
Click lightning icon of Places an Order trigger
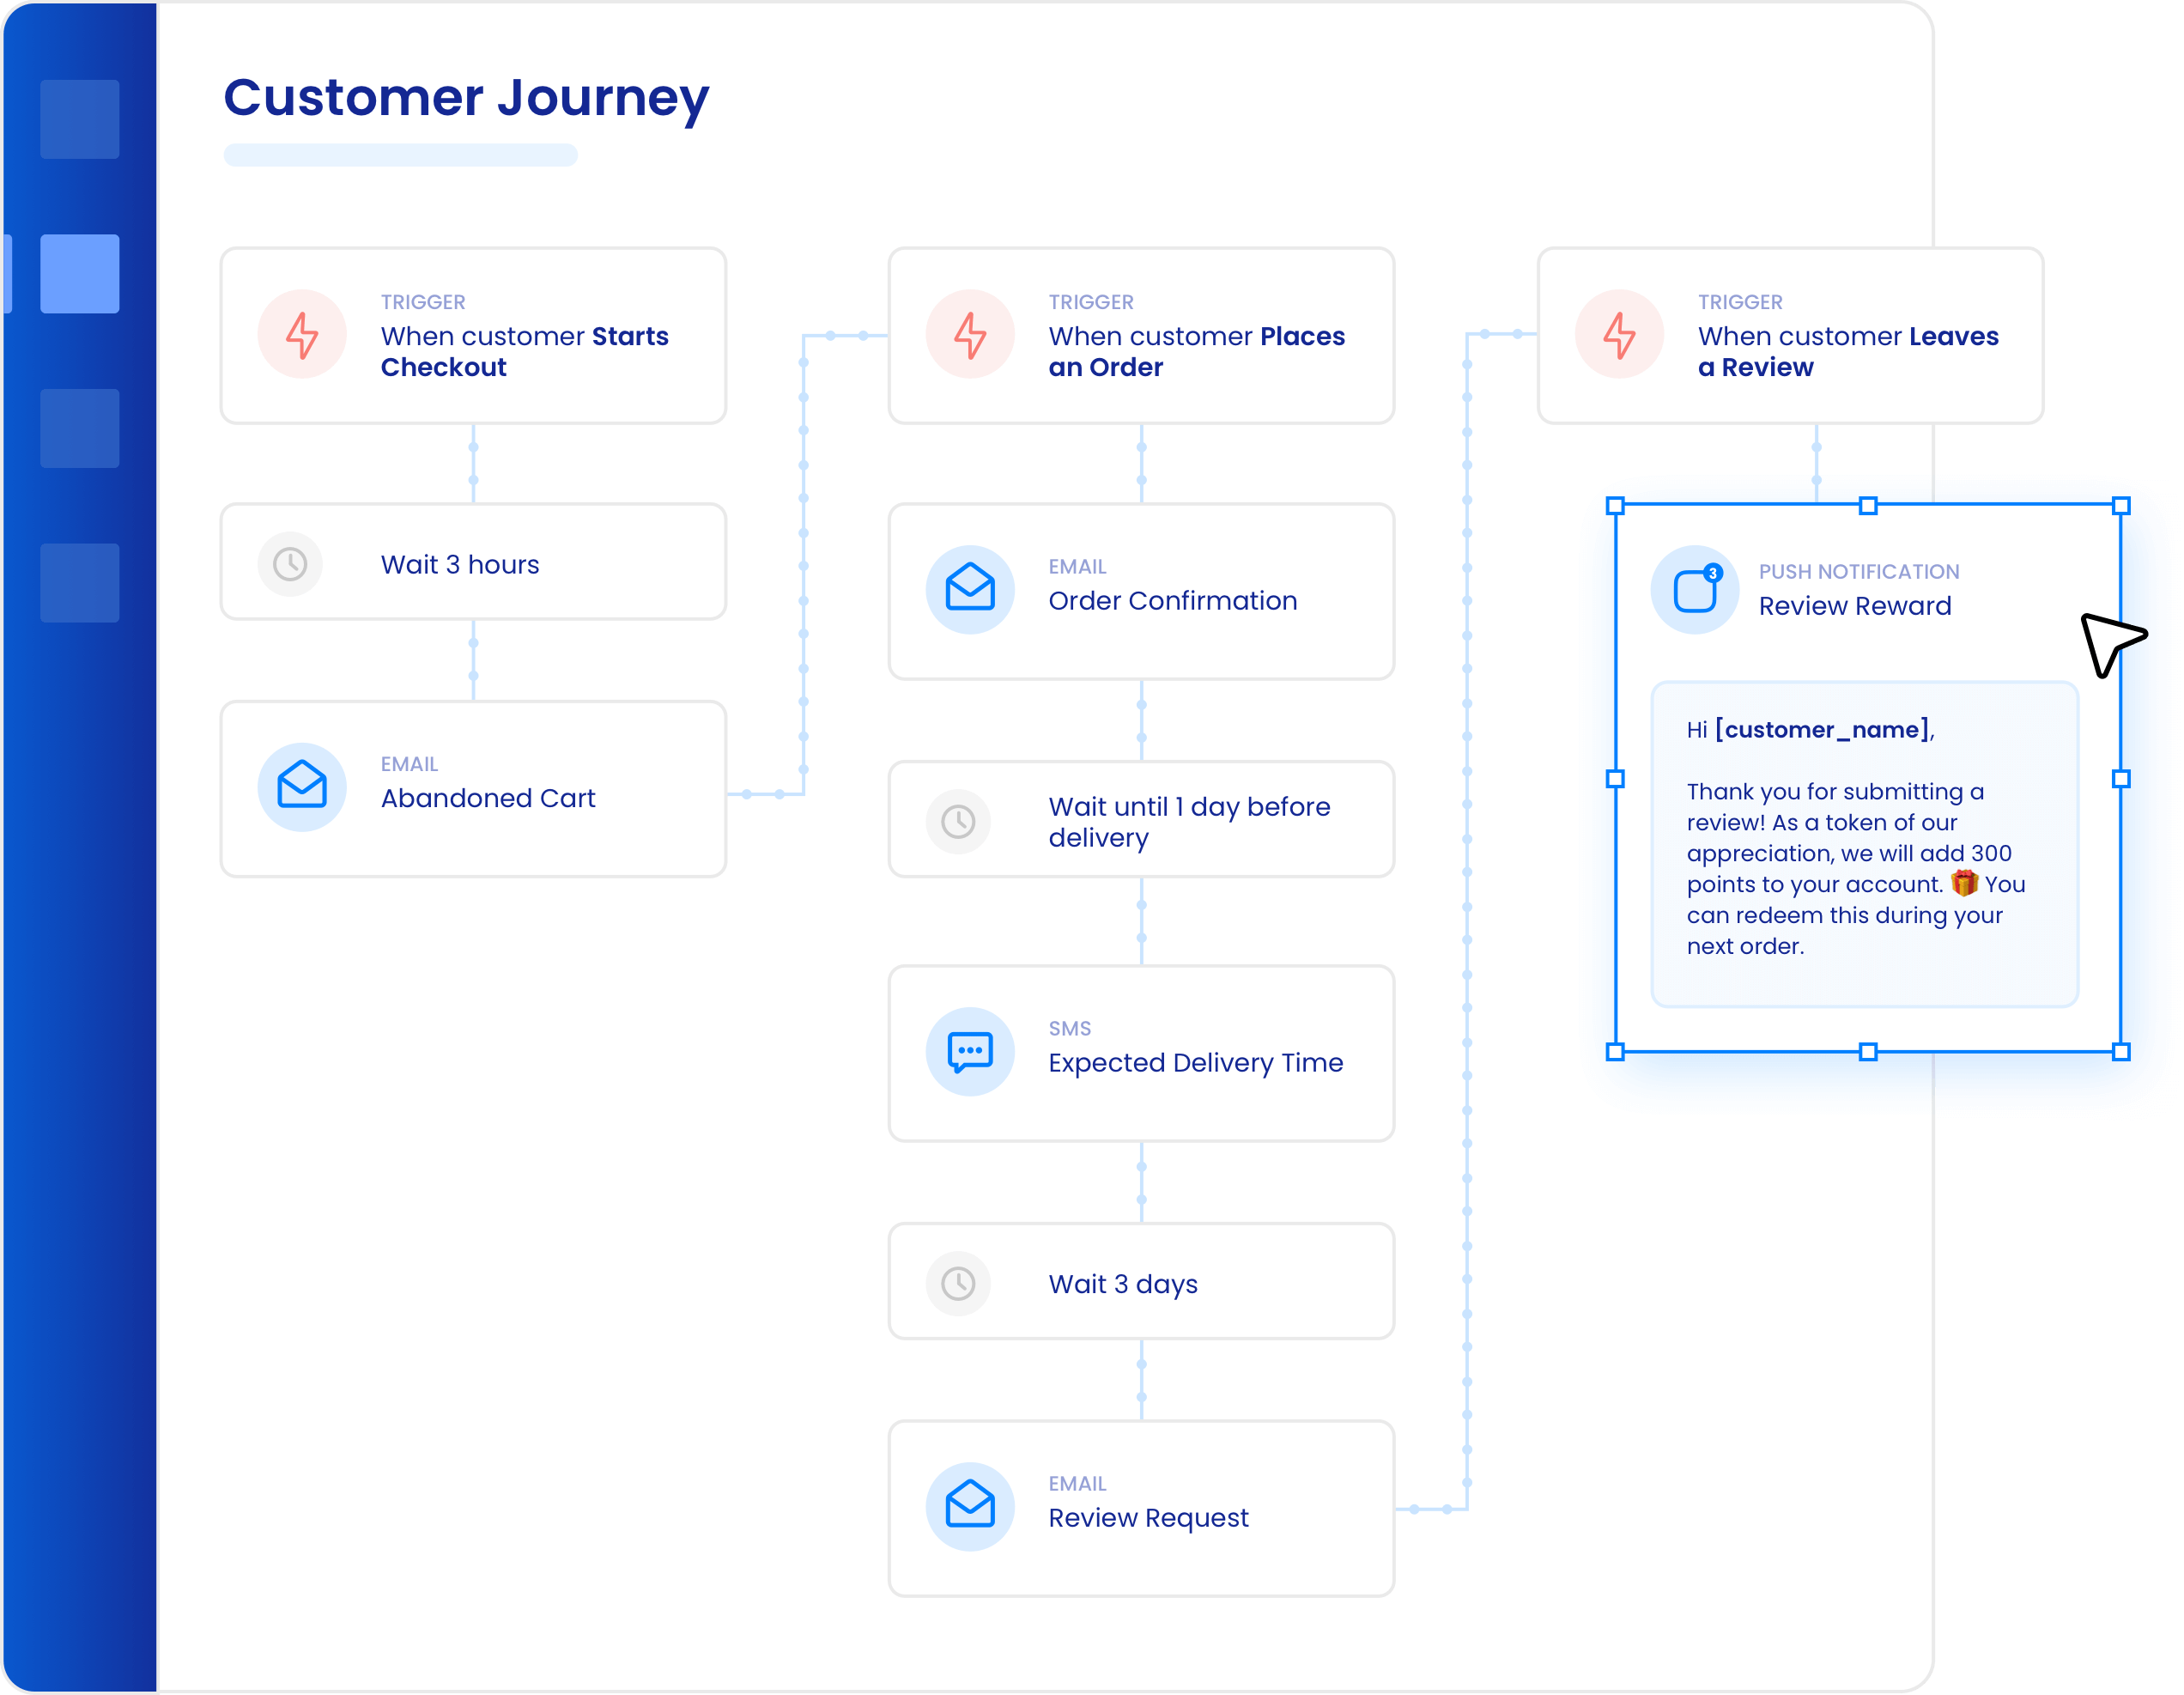(x=970, y=334)
